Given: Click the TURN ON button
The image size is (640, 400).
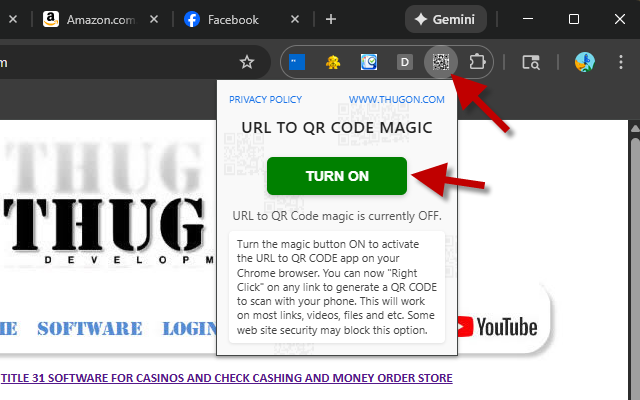Looking at the screenshot, I should tap(337, 176).
